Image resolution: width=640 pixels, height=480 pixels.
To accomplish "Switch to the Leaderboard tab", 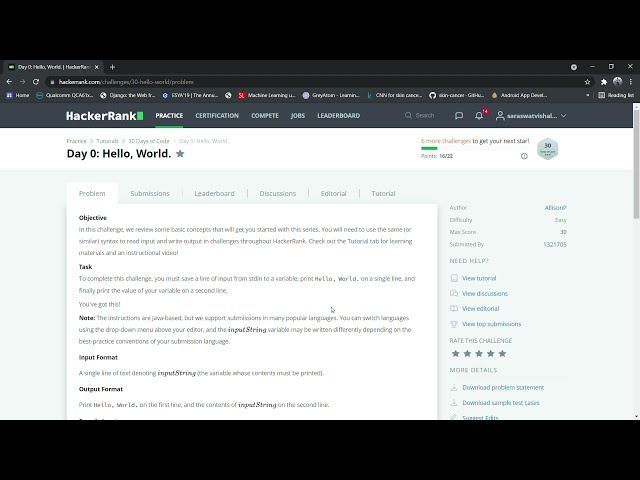I will tap(214, 193).
